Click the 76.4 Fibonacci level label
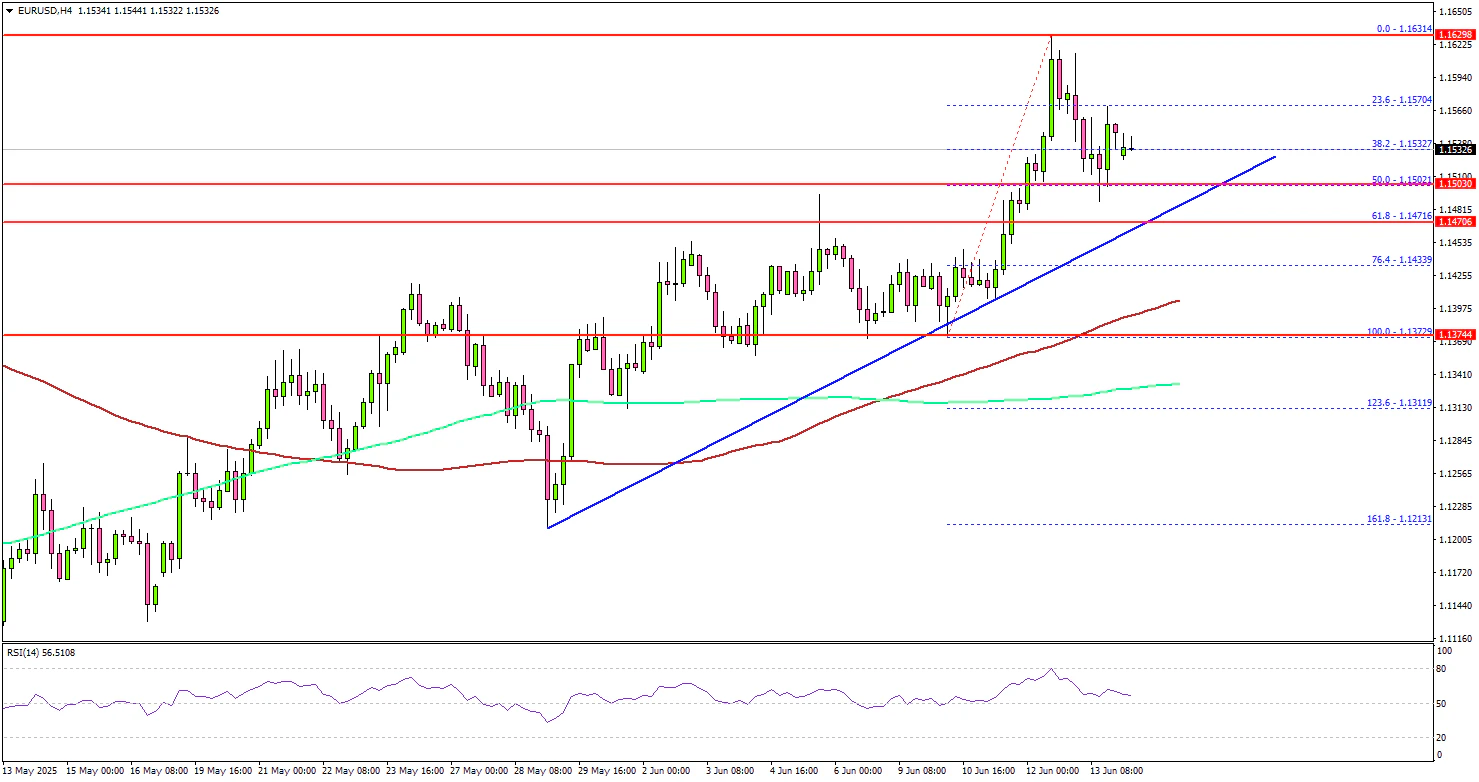This screenshot has width=1479, height=782. [1400, 259]
